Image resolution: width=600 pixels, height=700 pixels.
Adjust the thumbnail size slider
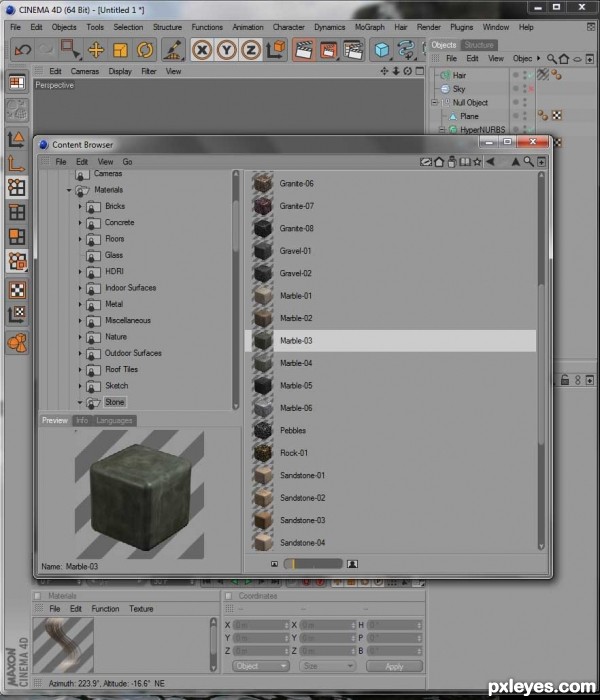tap(313, 564)
